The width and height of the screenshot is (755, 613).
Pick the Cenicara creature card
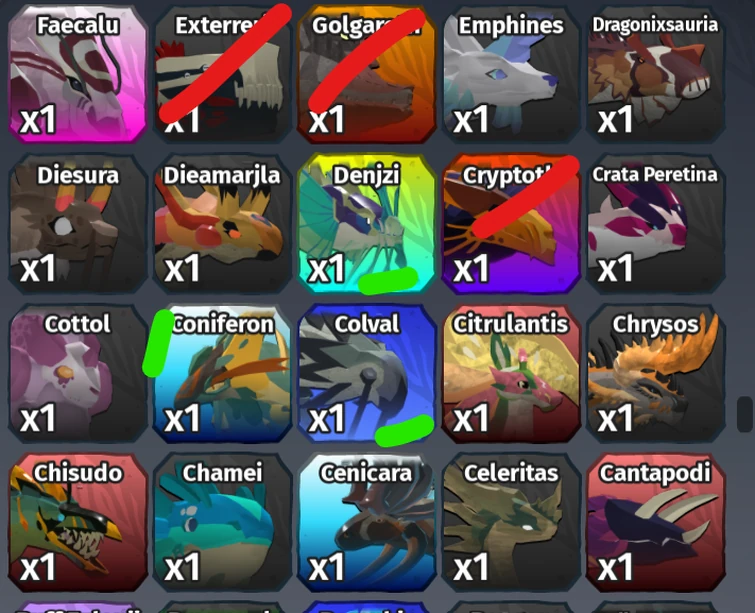pyautogui.click(x=367, y=522)
